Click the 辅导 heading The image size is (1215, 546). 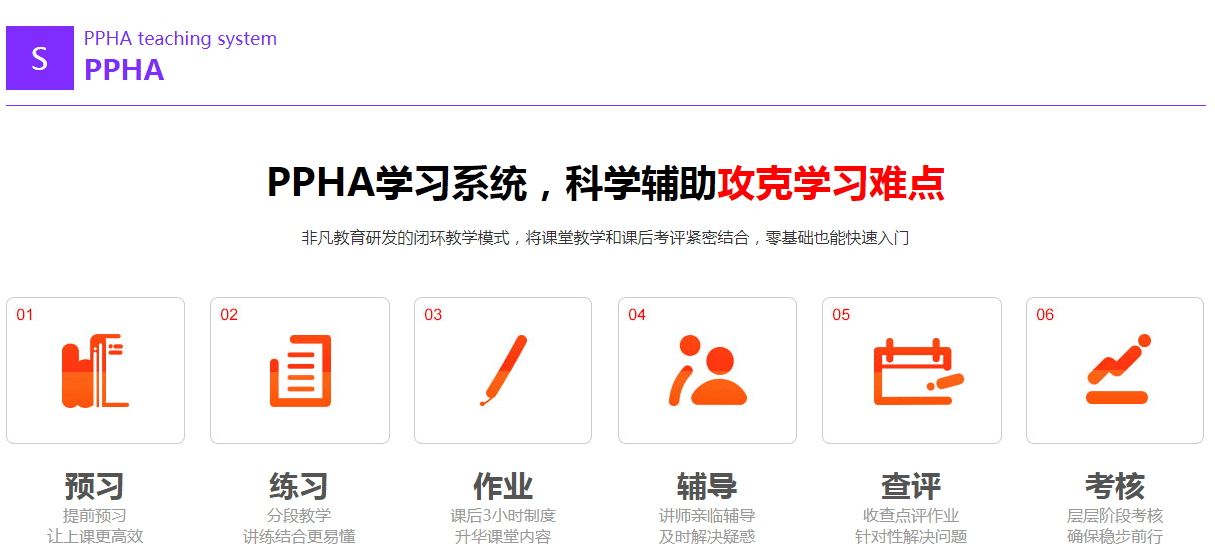click(707, 487)
